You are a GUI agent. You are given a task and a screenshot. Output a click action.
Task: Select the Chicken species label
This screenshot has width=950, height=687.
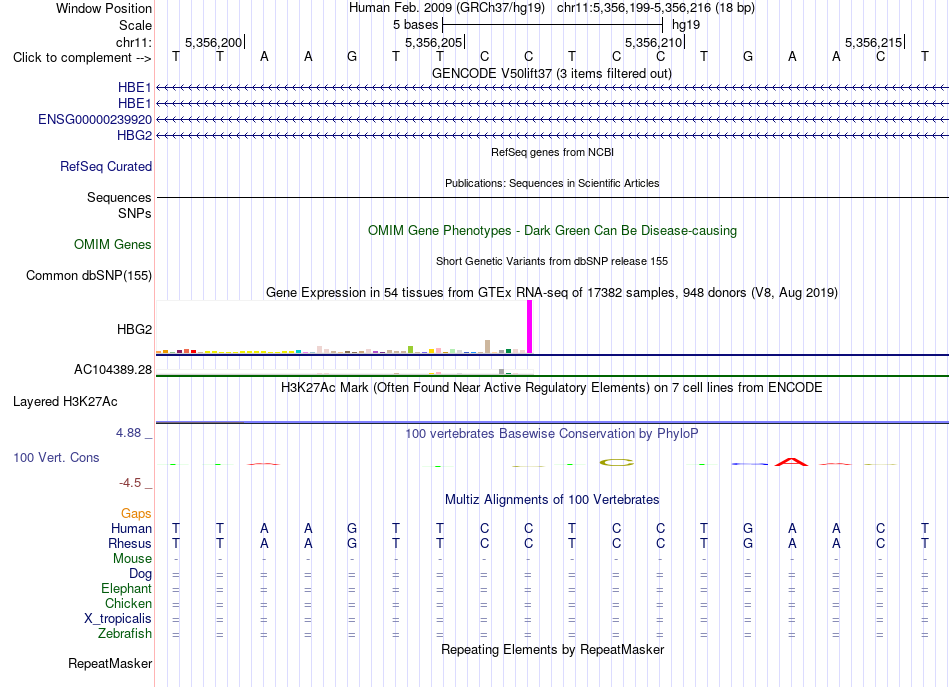coord(128,603)
